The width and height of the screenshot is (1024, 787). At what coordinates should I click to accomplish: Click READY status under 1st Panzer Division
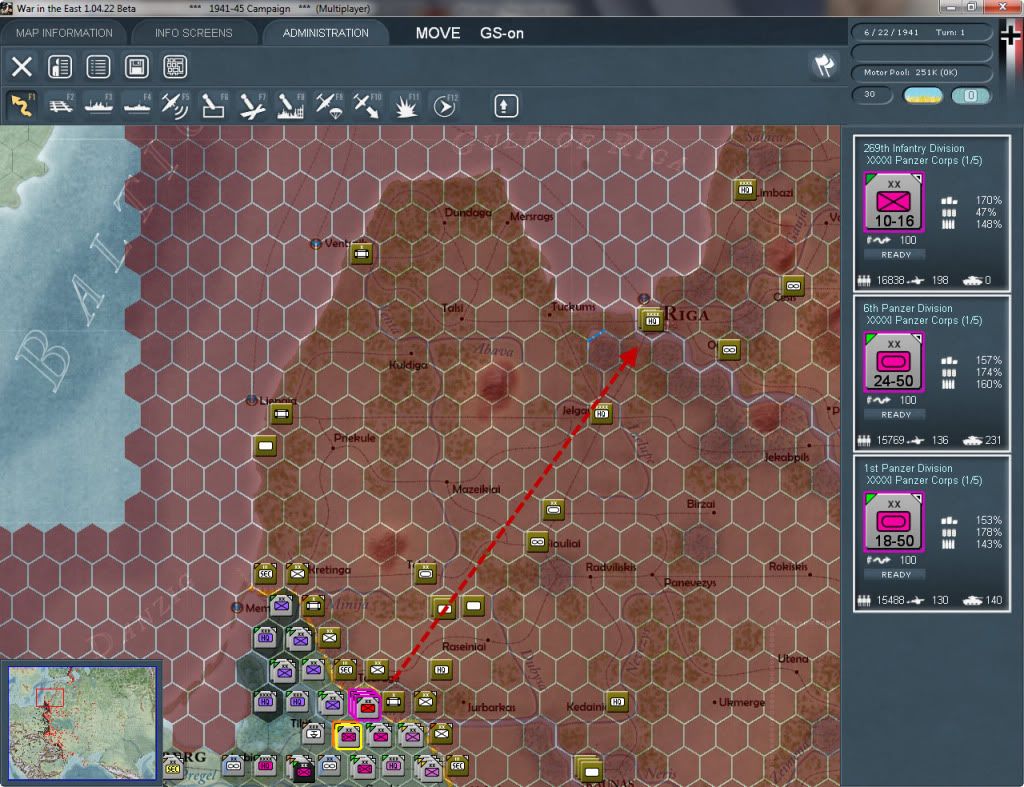(895, 575)
